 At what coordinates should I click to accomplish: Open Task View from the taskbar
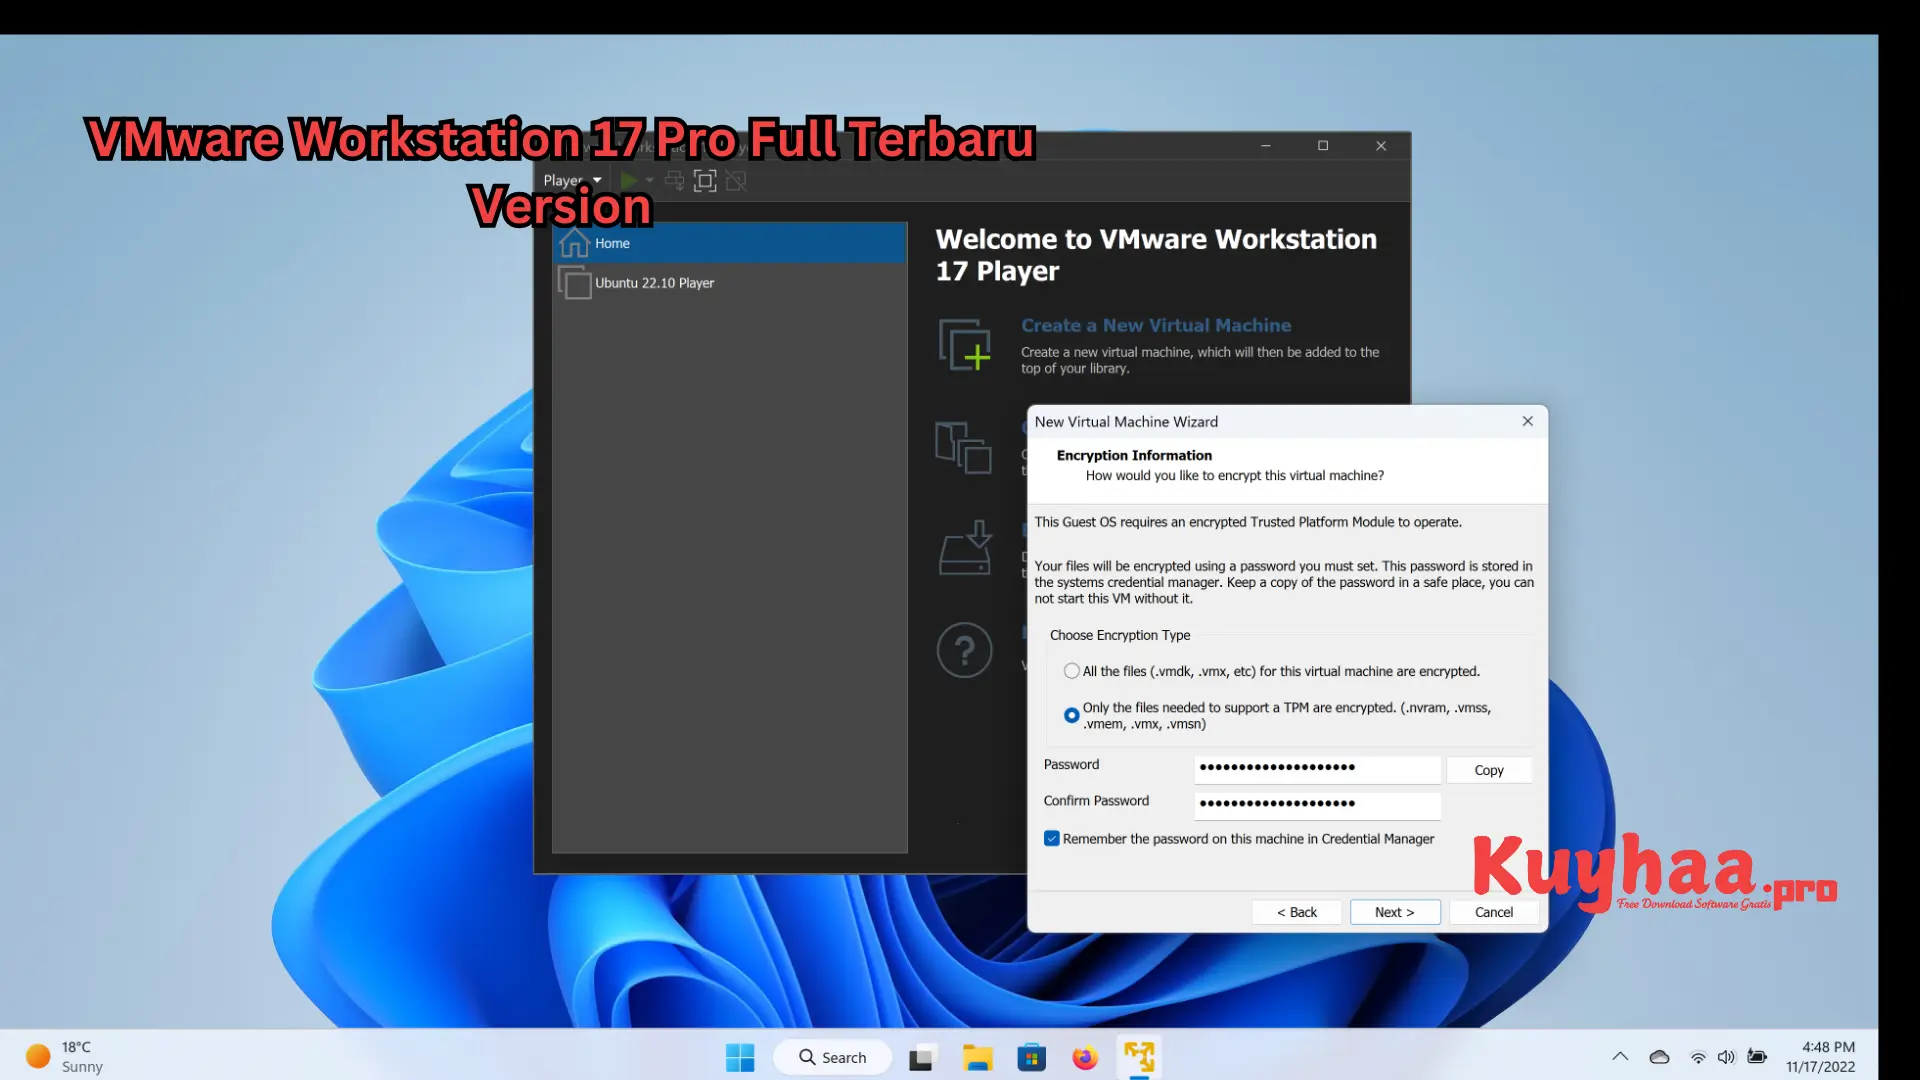922,1057
